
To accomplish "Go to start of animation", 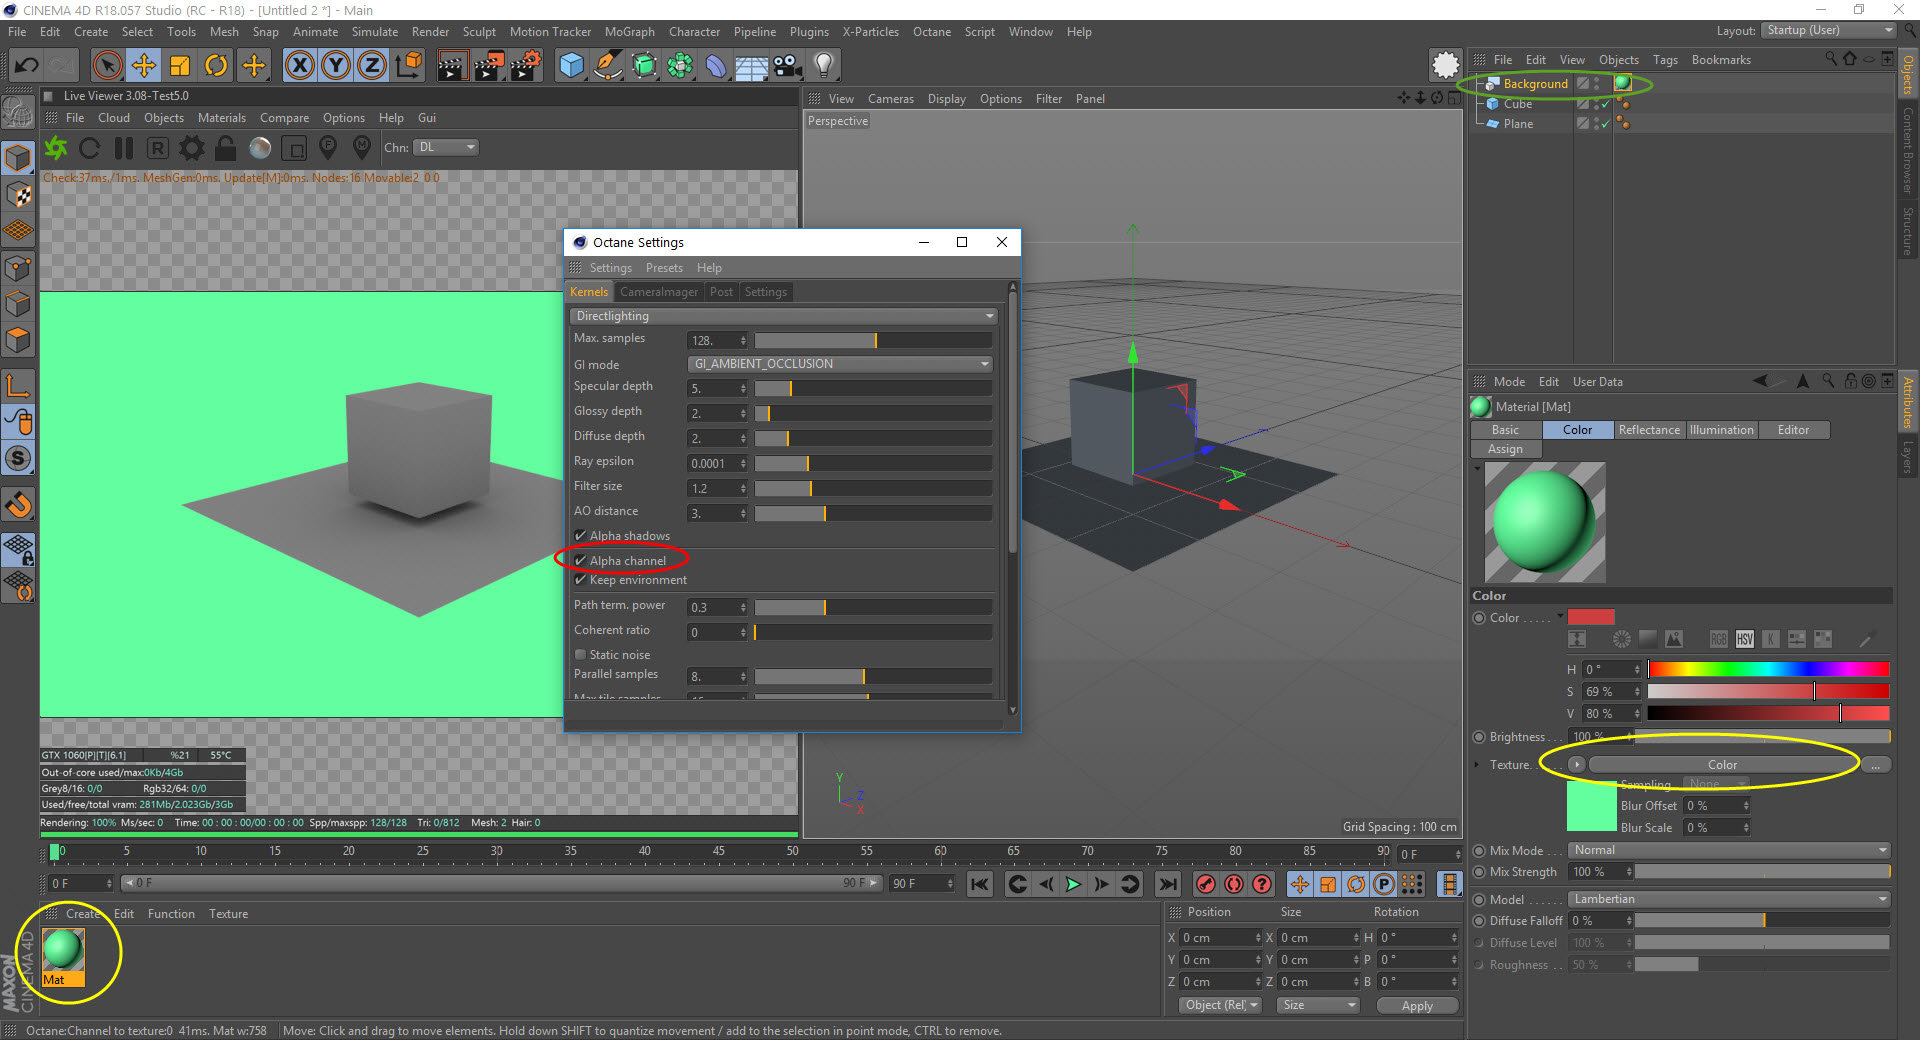I will [980, 884].
